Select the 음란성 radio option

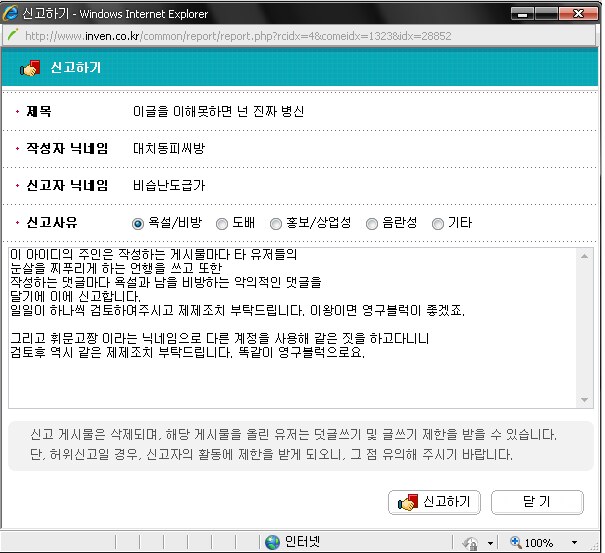tap(372, 223)
